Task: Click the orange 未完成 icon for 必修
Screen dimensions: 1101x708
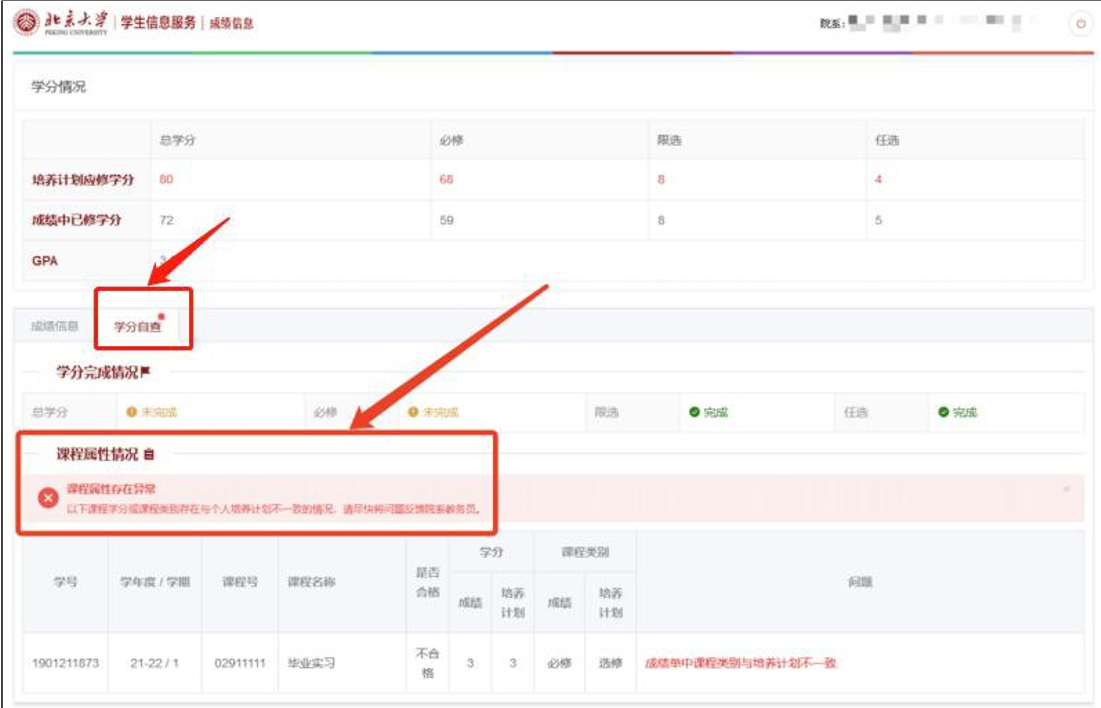Action: (412, 412)
